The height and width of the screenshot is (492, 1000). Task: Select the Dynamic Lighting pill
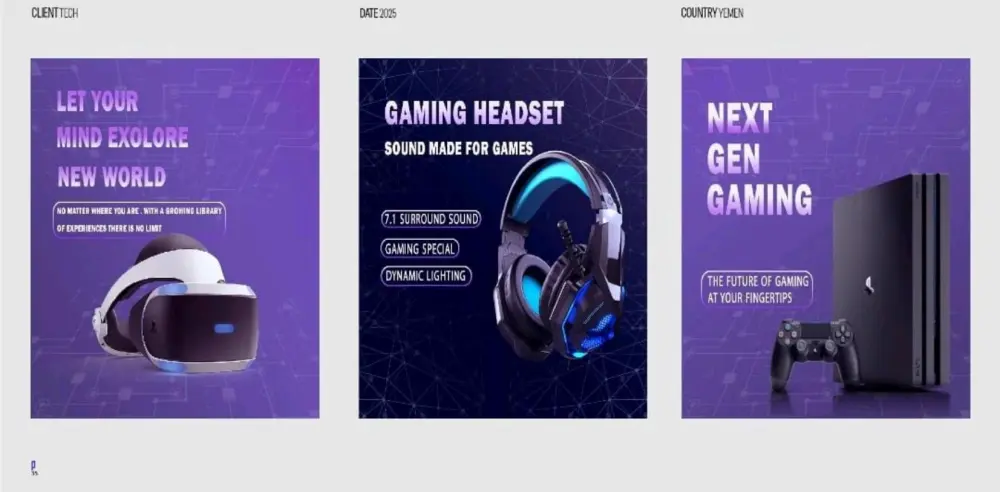click(425, 276)
